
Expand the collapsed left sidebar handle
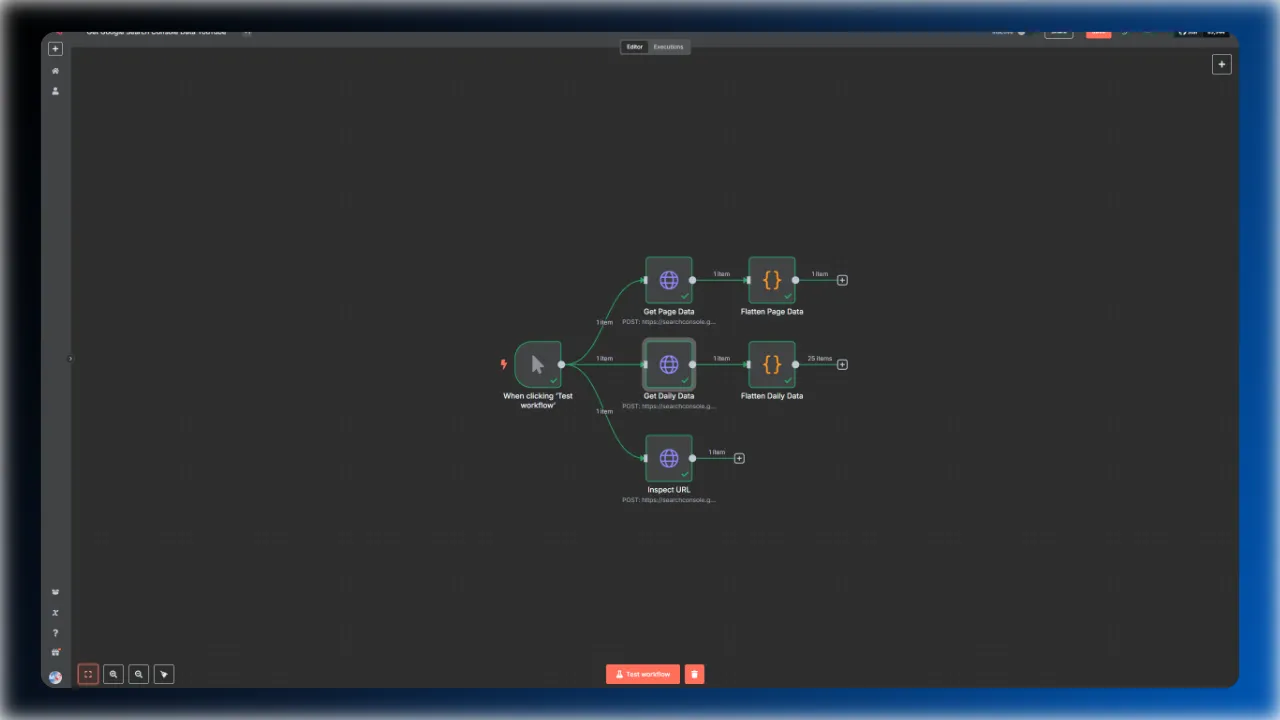(70, 358)
